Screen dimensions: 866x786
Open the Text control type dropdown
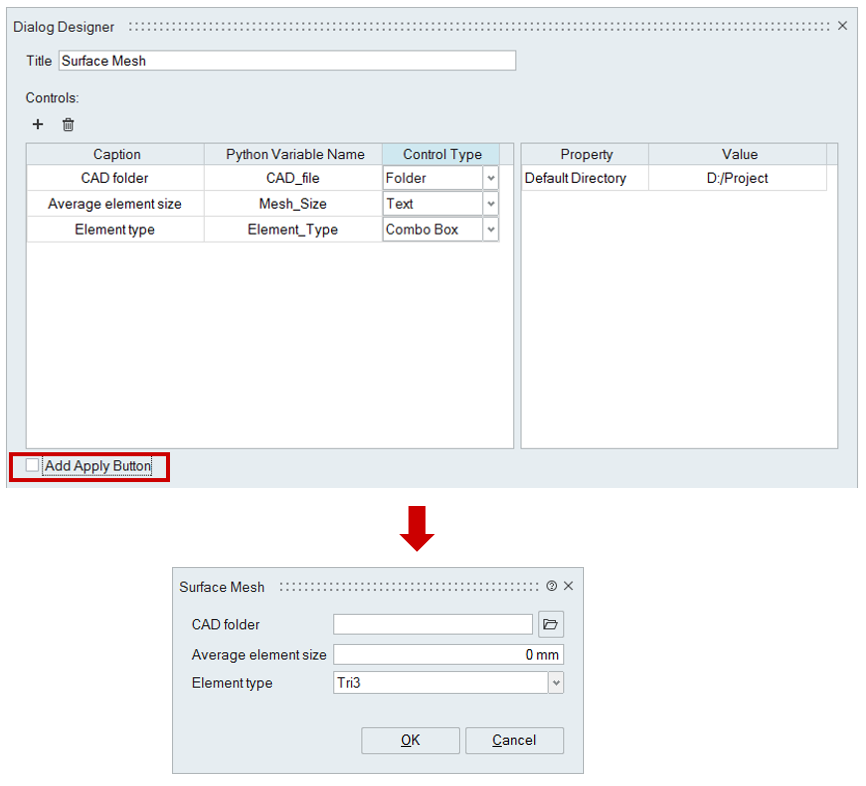click(x=490, y=204)
